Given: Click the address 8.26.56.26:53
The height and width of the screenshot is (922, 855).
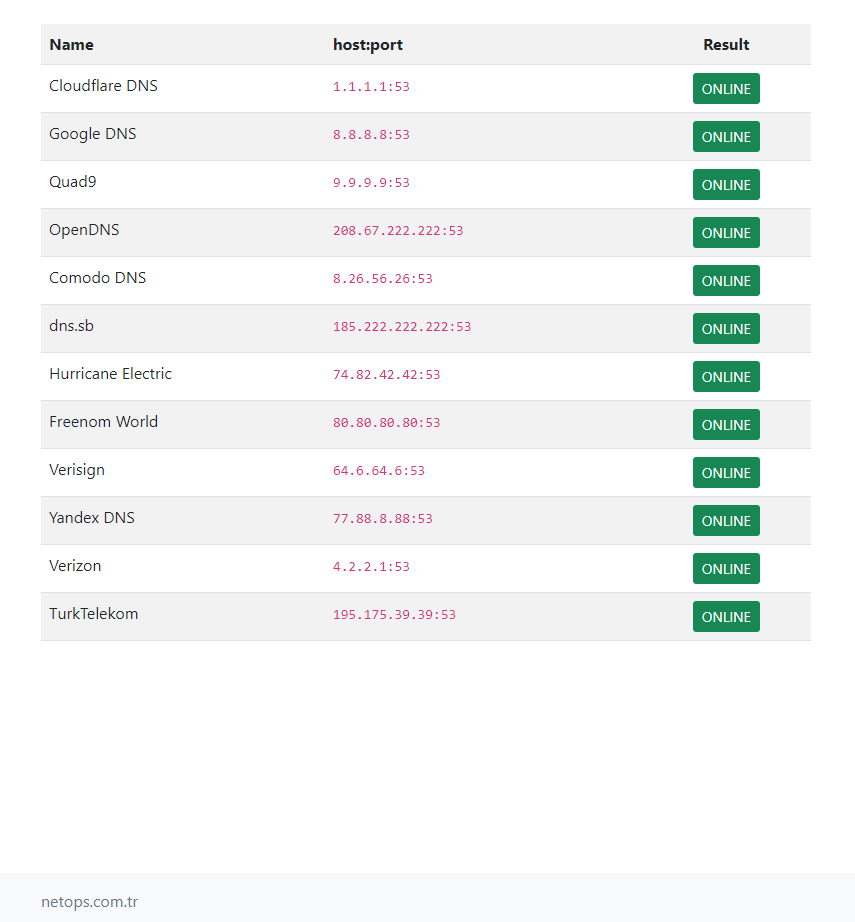Looking at the screenshot, I should pos(383,279).
